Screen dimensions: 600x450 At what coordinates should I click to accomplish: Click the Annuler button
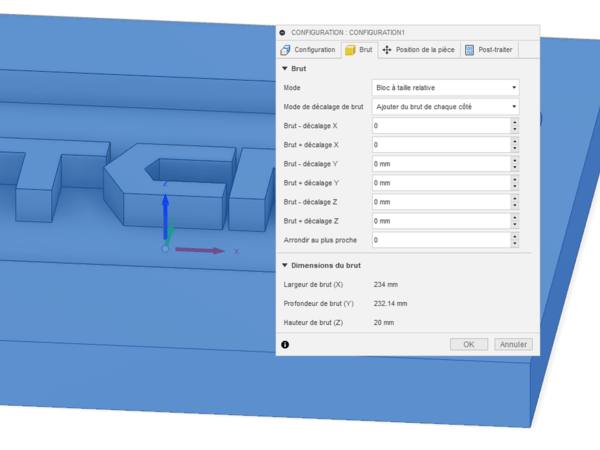tap(513, 344)
